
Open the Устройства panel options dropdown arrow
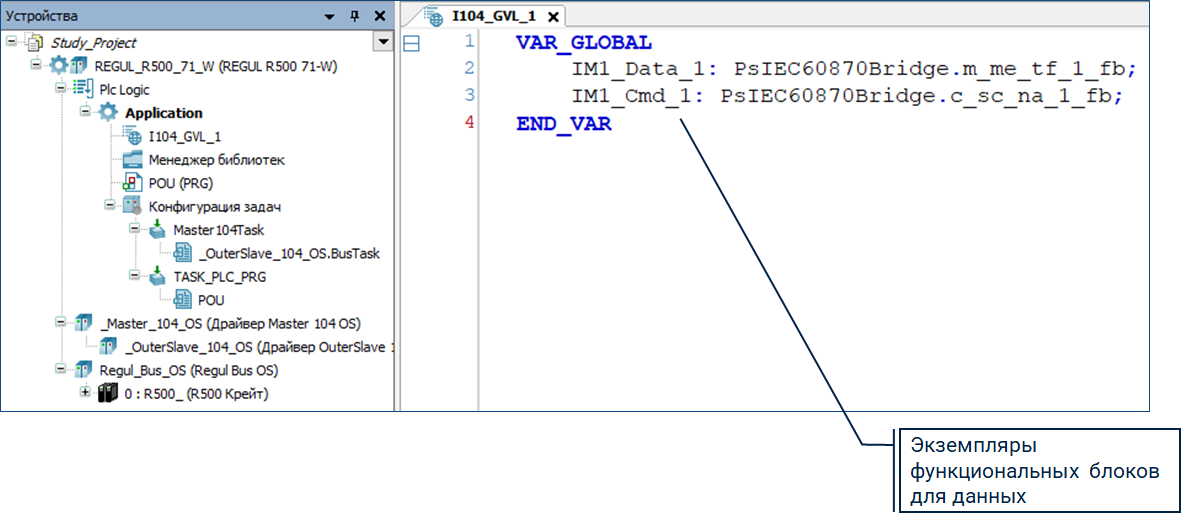[x=330, y=16]
